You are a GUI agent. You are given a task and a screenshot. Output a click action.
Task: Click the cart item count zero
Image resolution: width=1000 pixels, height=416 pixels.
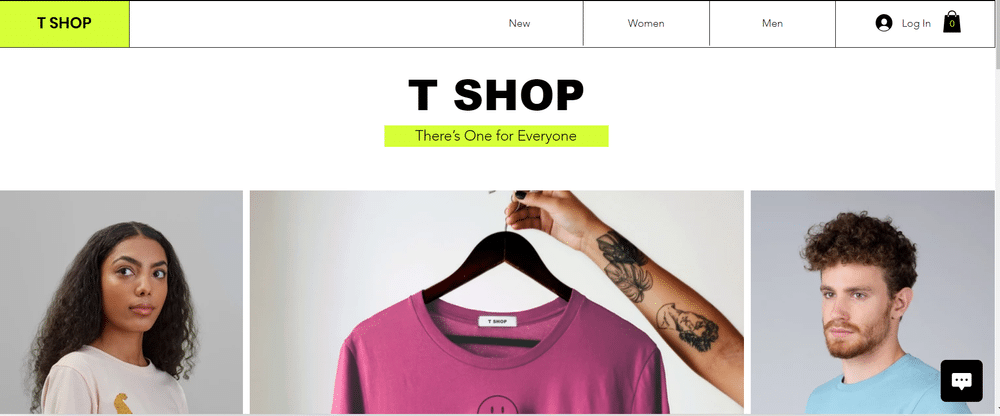[952, 24]
